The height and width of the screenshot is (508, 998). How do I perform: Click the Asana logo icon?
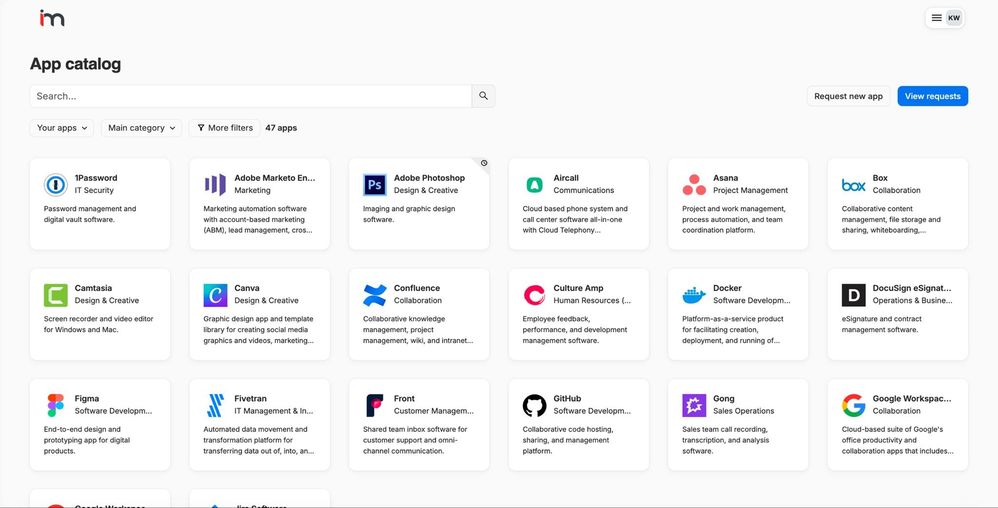click(x=694, y=185)
